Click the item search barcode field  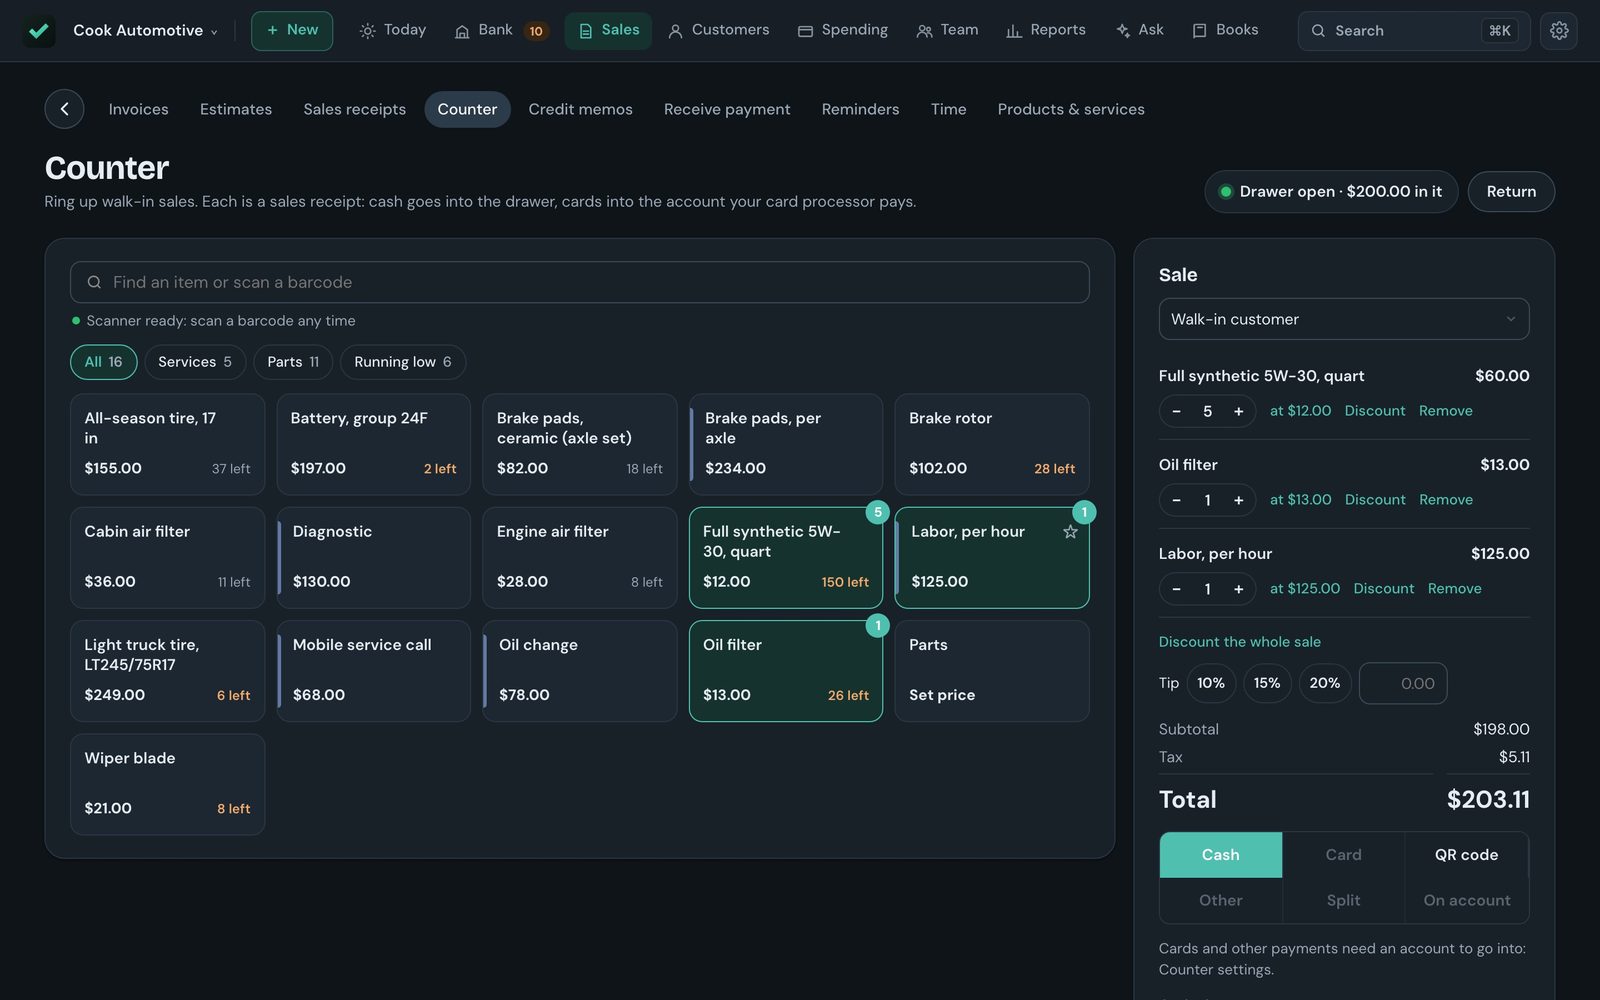tap(580, 282)
